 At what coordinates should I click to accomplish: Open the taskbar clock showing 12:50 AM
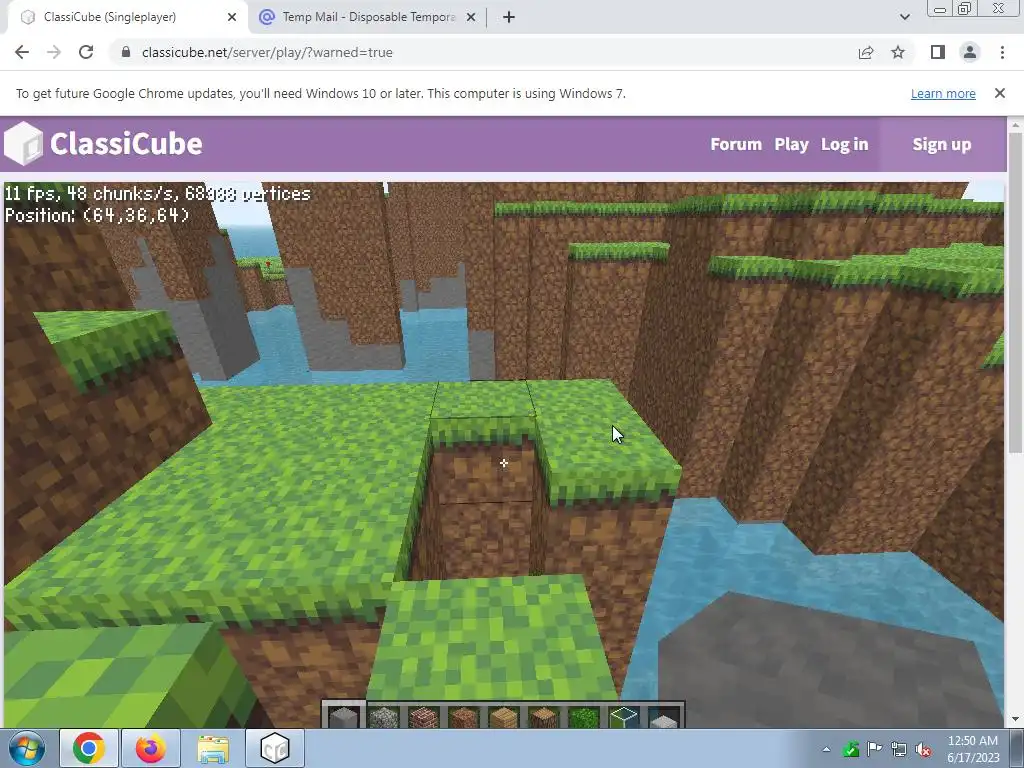pyautogui.click(x=972, y=748)
